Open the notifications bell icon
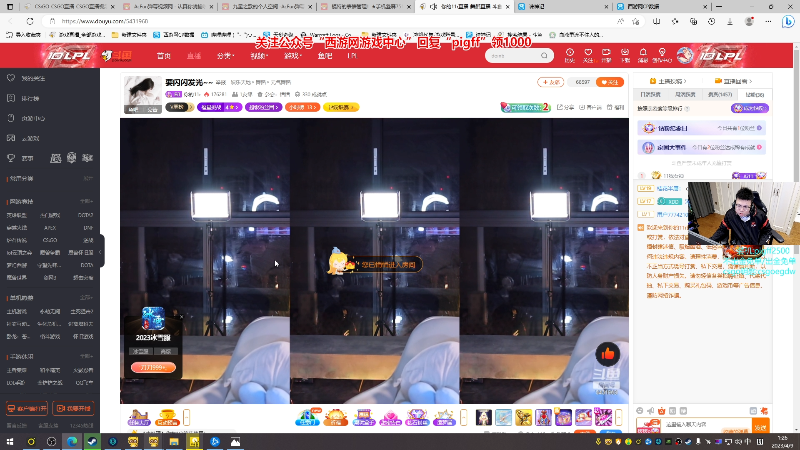 [x=643, y=53]
